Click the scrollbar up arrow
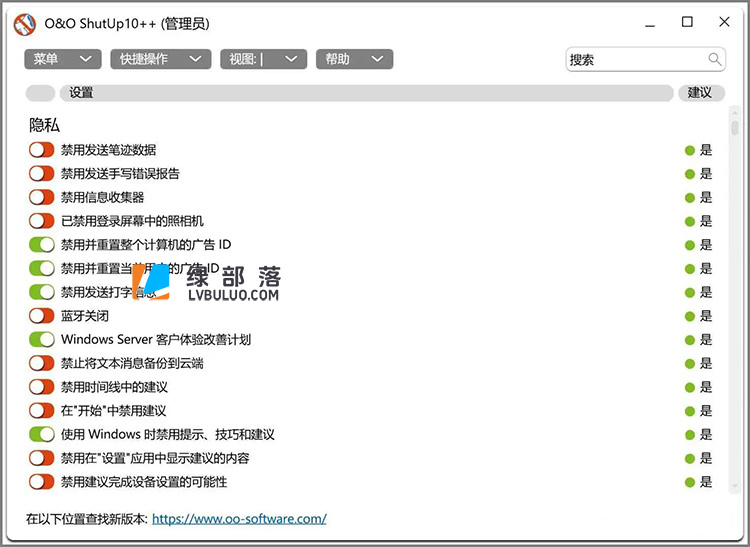The height and width of the screenshot is (547, 750). (x=735, y=113)
